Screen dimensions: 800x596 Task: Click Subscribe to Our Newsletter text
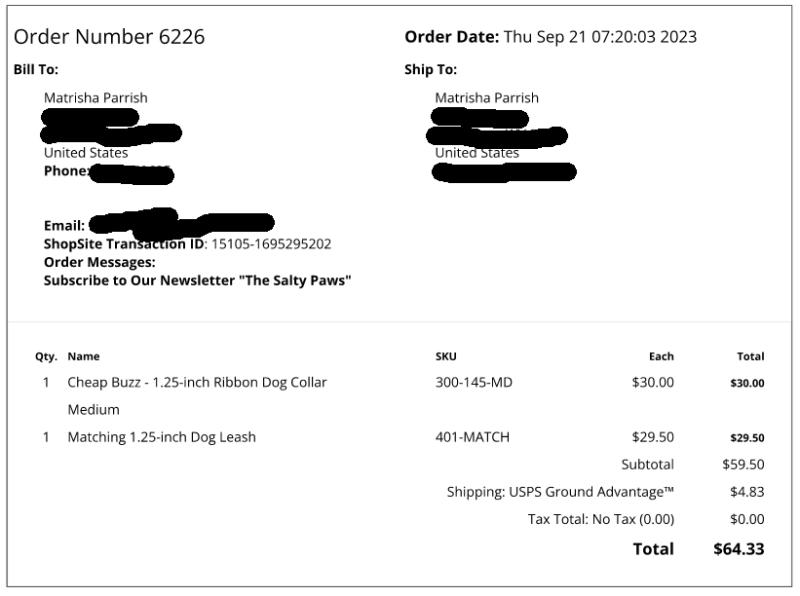[x=197, y=281]
